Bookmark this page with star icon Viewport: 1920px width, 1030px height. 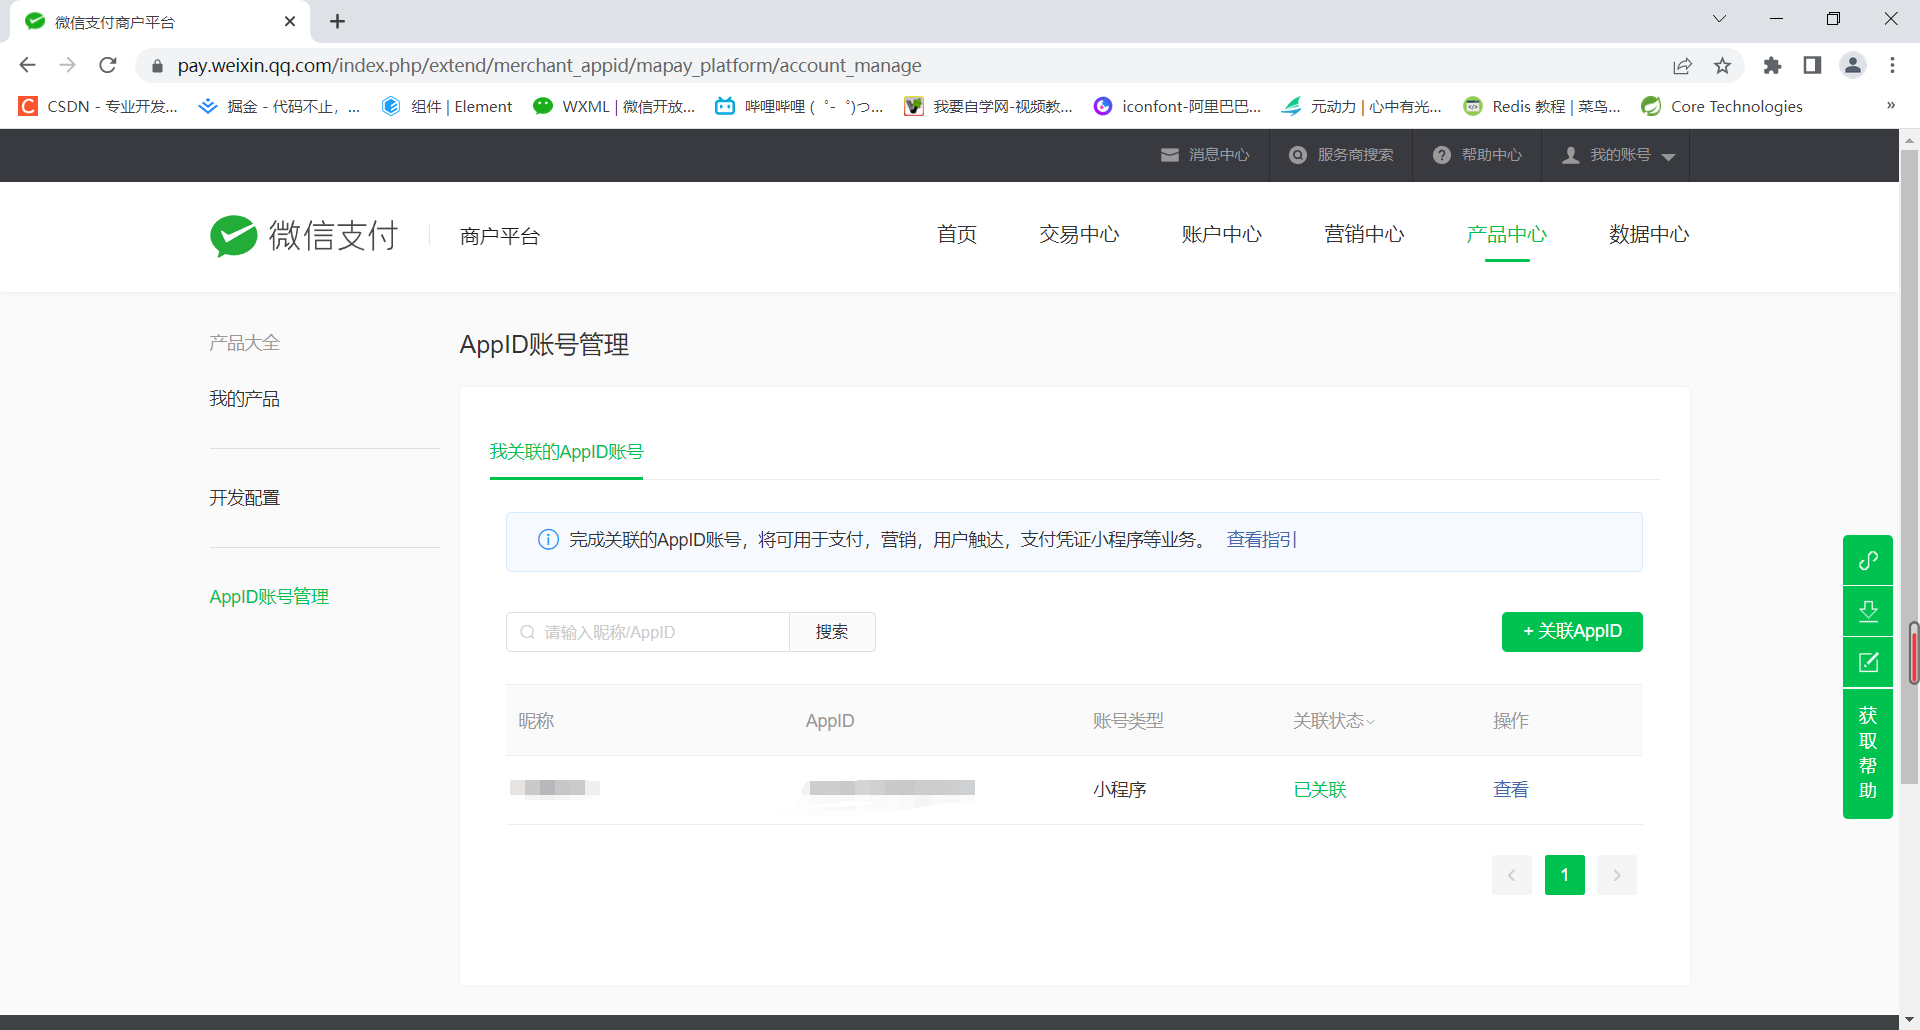point(1722,66)
